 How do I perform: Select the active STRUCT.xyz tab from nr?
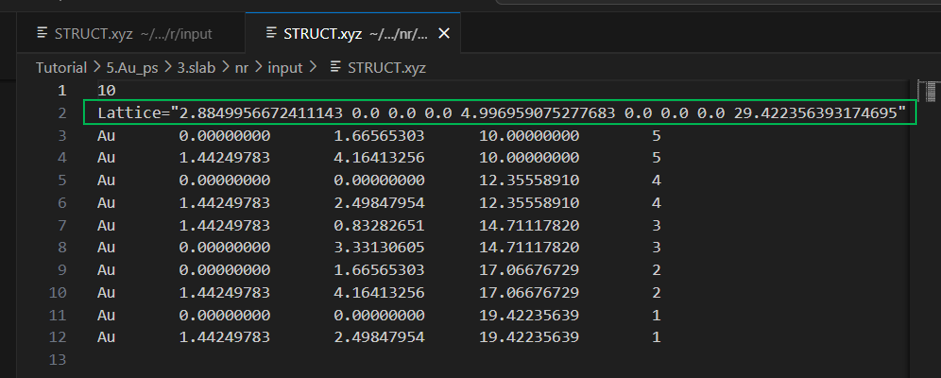353,34
